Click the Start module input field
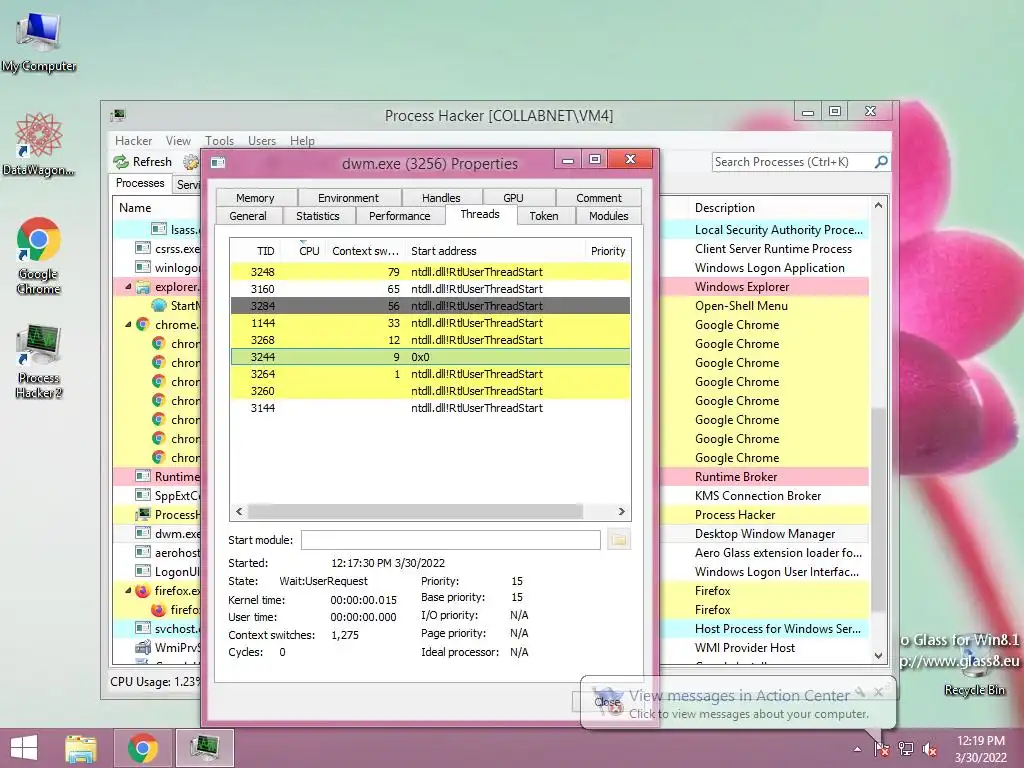This screenshot has height=768, width=1024. pyautogui.click(x=451, y=539)
